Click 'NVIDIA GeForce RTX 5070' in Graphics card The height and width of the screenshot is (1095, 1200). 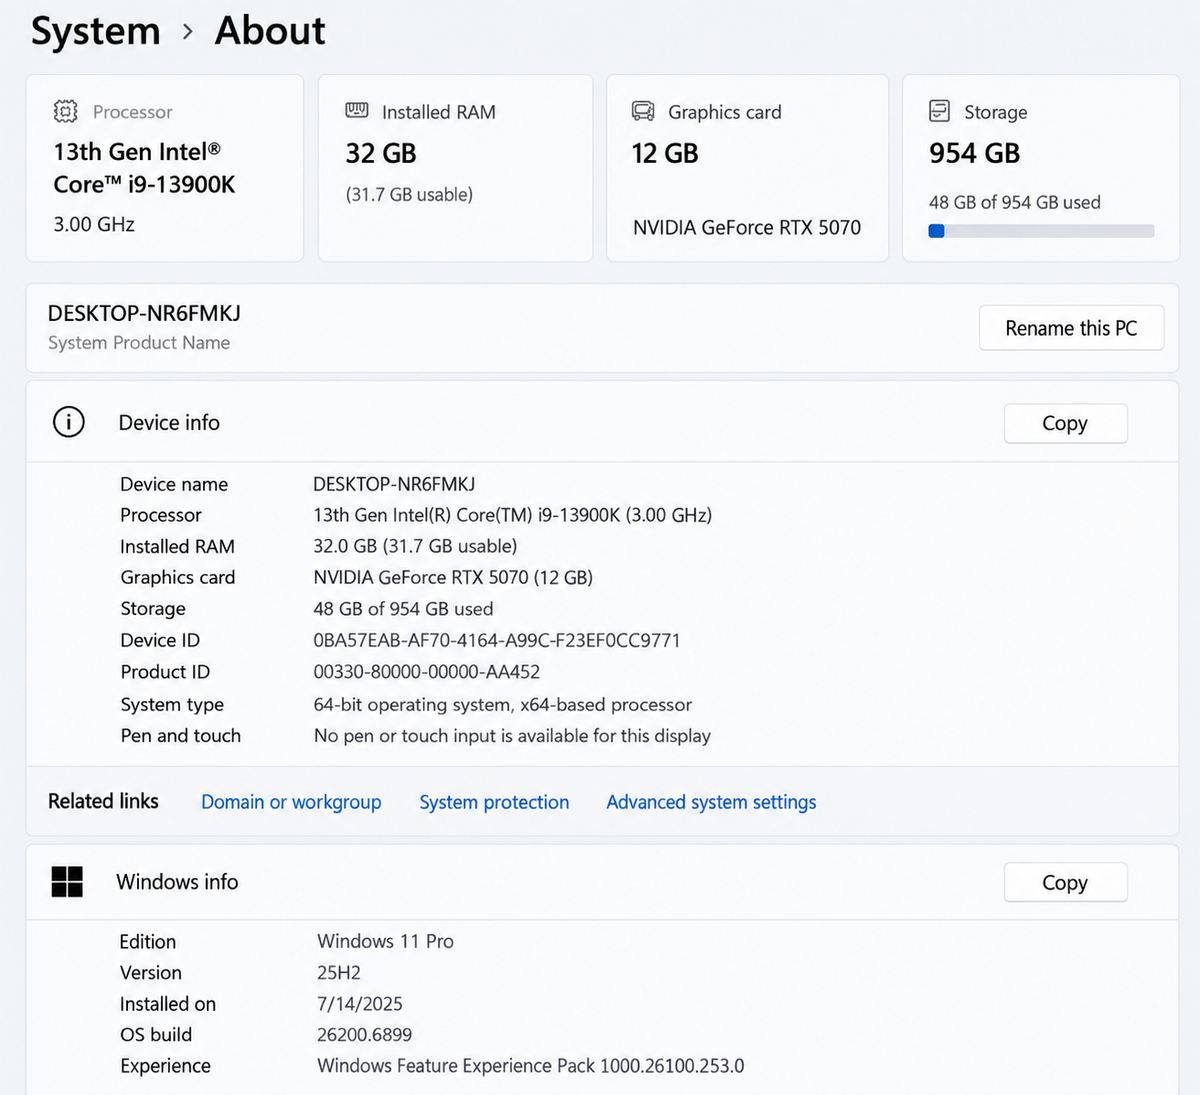pos(747,227)
